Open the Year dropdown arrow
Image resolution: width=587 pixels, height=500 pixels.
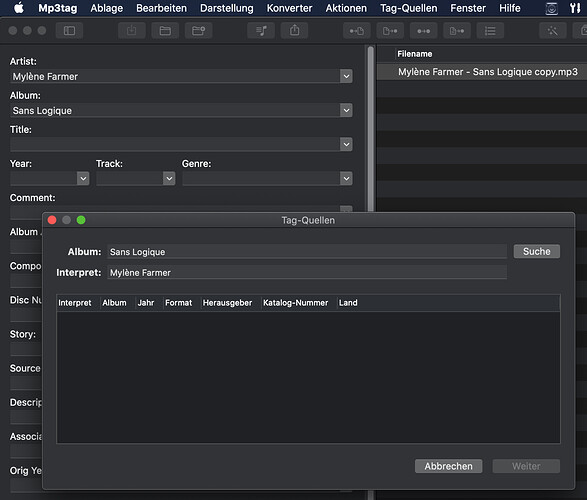83,179
